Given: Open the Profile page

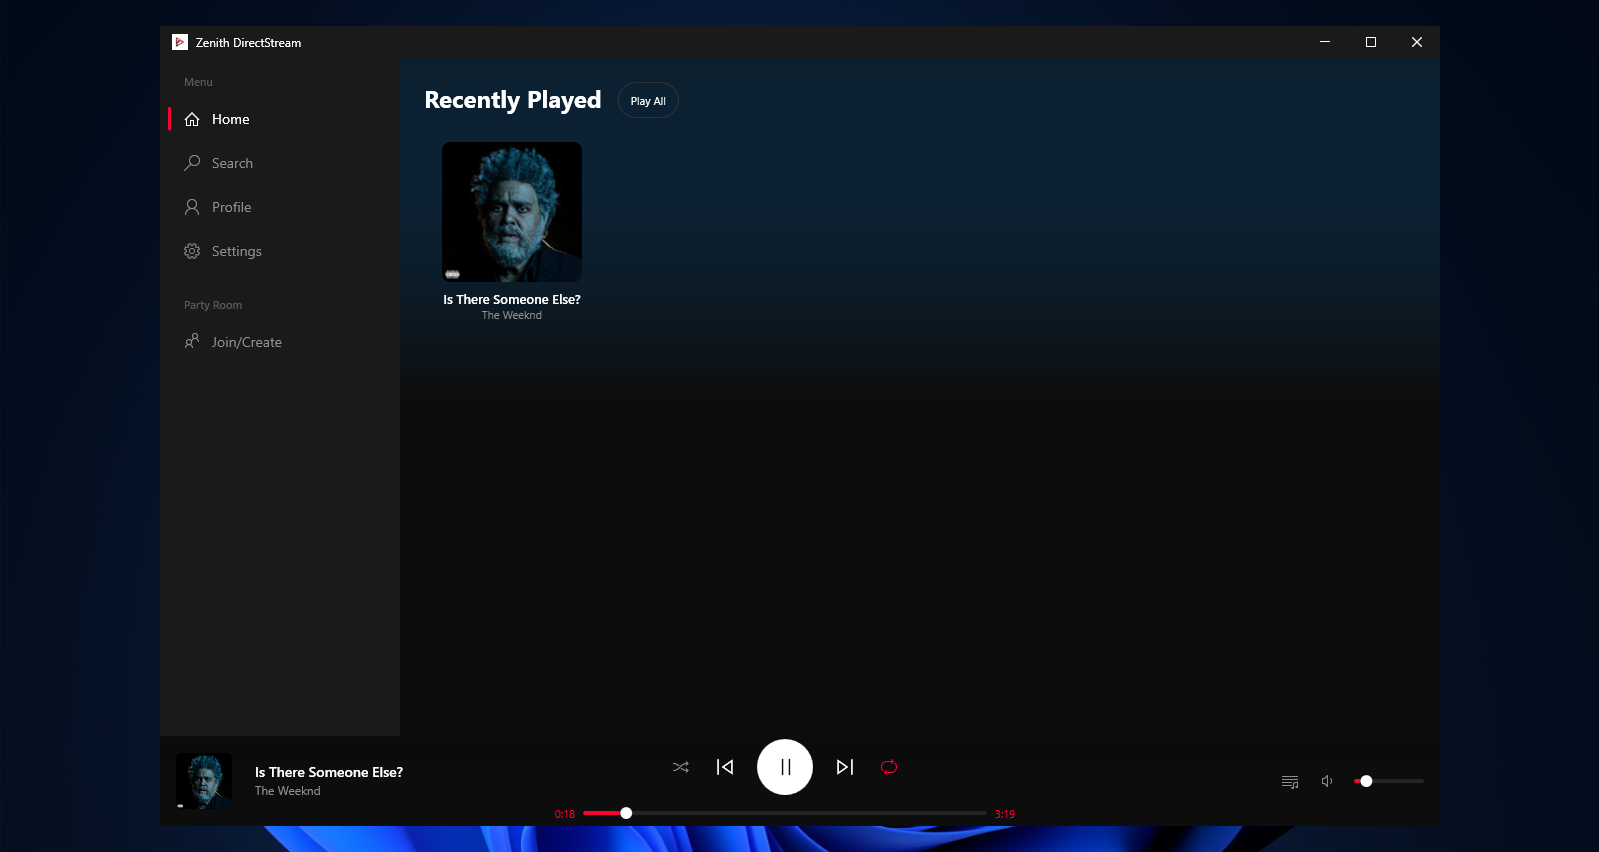Looking at the screenshot, I should [231, 207].
